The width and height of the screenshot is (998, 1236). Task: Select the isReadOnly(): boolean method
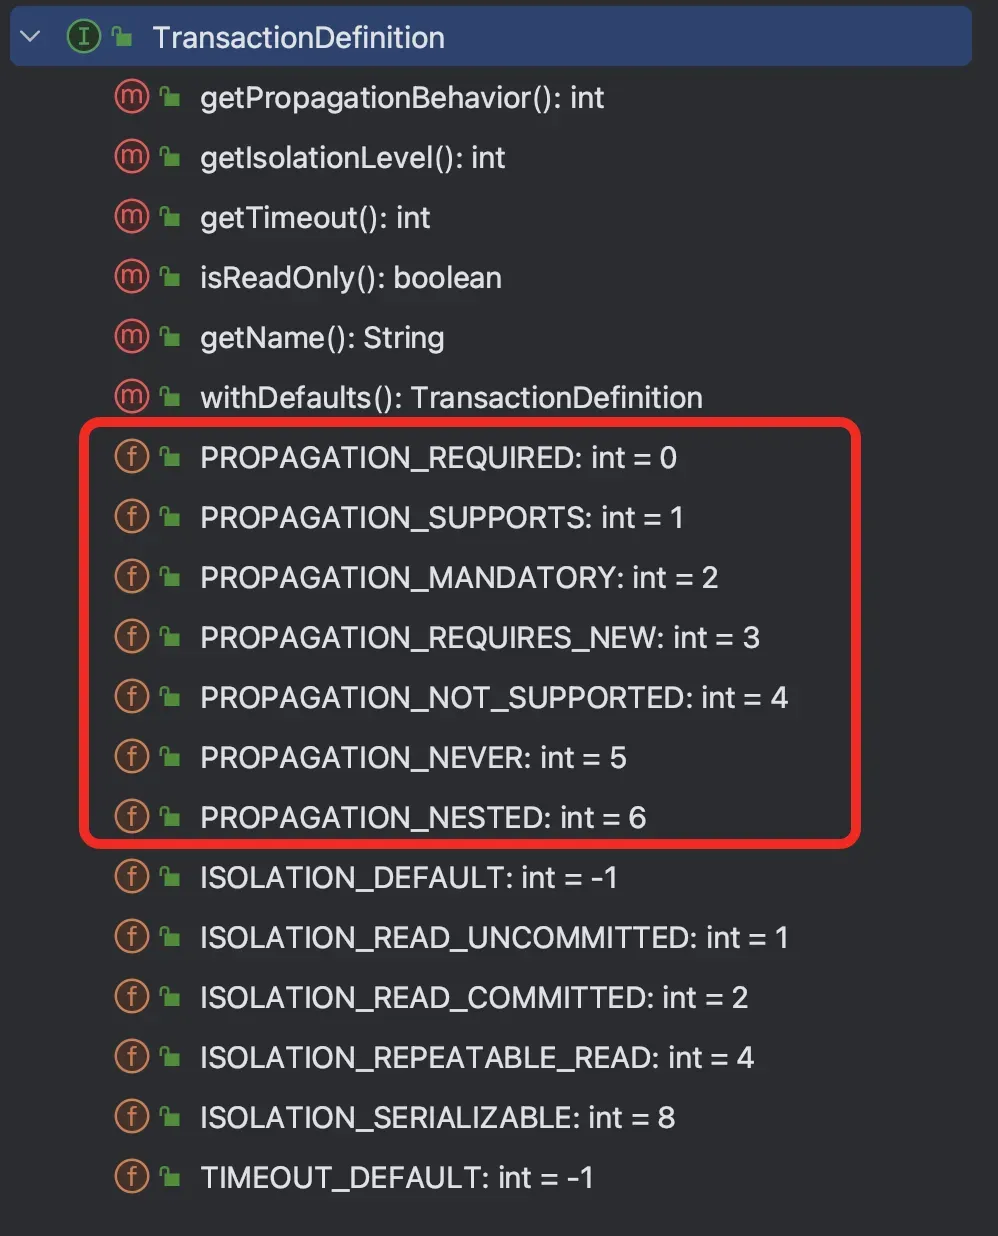pos(351,277)
